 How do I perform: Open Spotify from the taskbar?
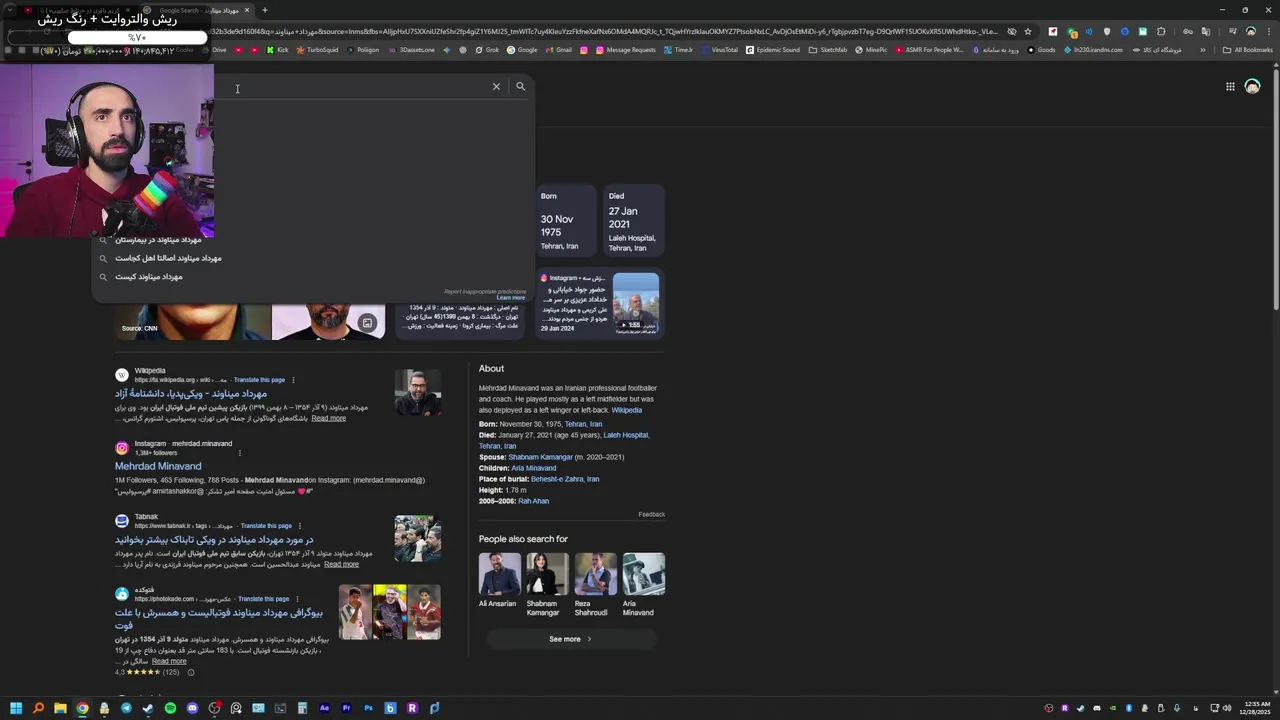(x=170, y=708)
